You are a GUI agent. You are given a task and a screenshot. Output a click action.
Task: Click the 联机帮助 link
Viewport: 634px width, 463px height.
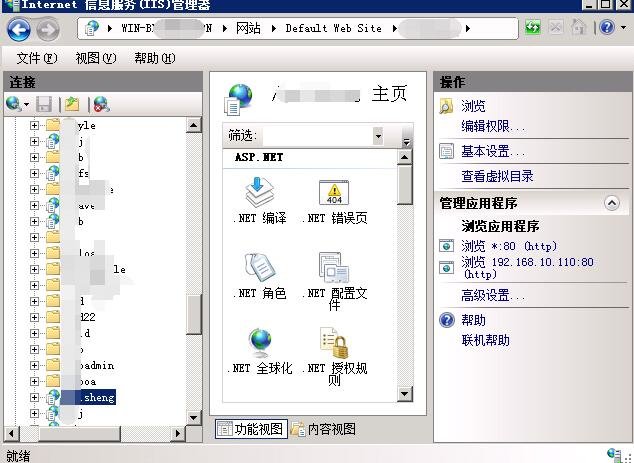tap(485, 340)
